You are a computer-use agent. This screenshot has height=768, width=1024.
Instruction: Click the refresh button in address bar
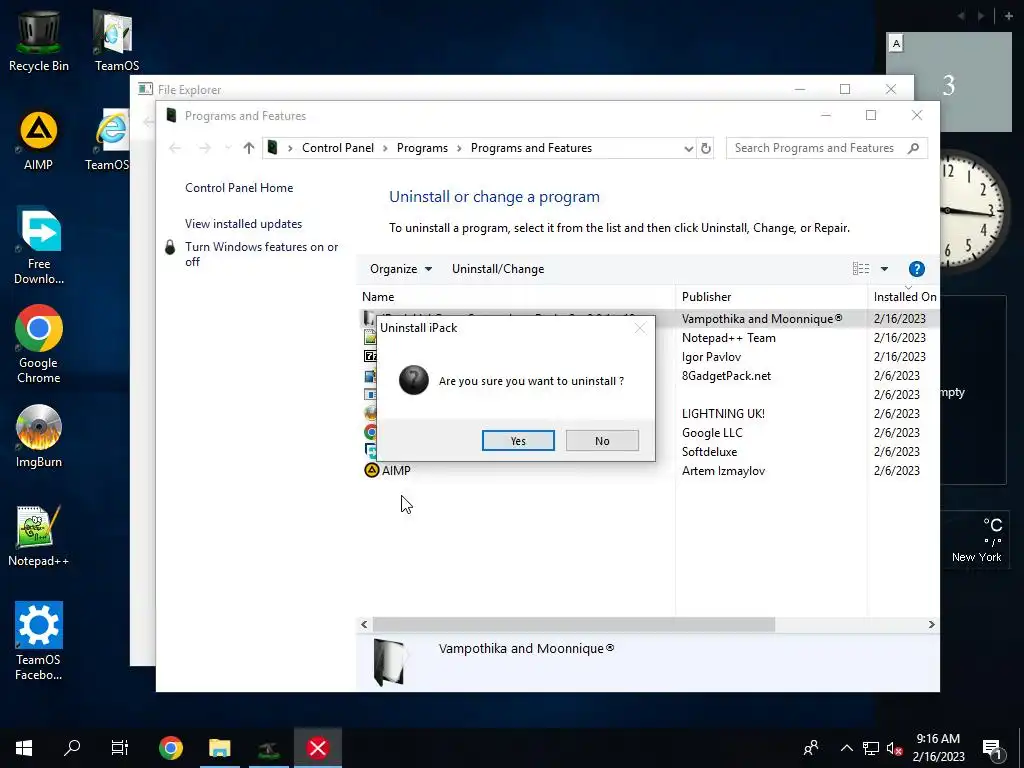point(705,148)
